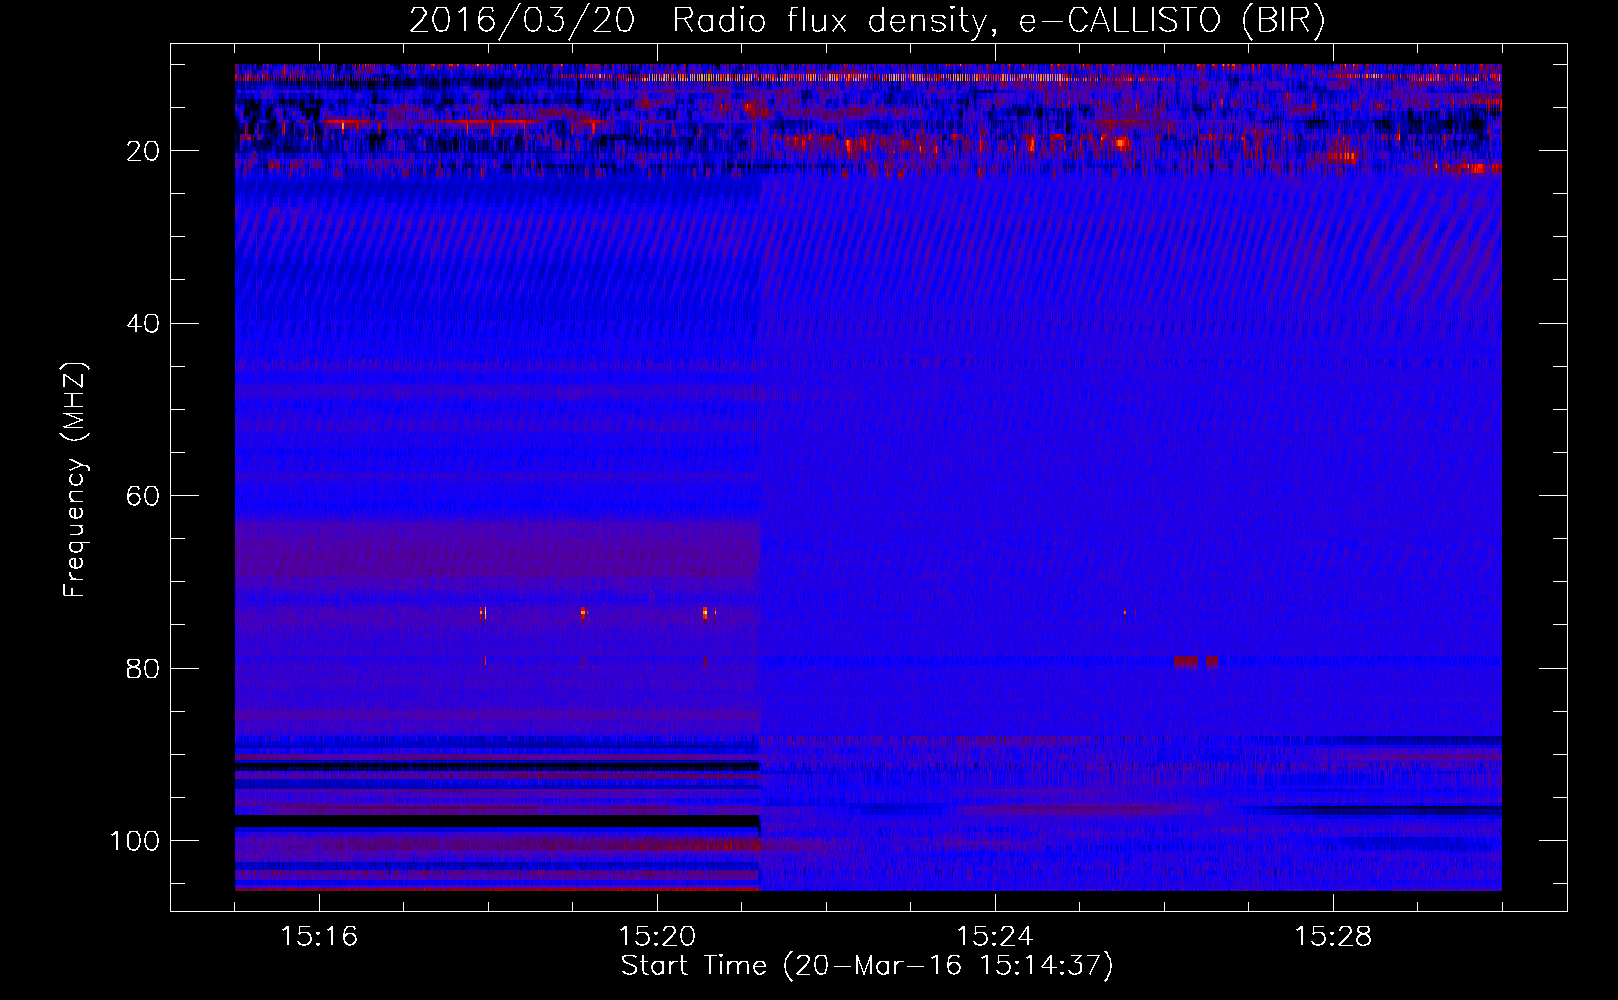Click the '80' frequency tick label

(x=143, y=668)
